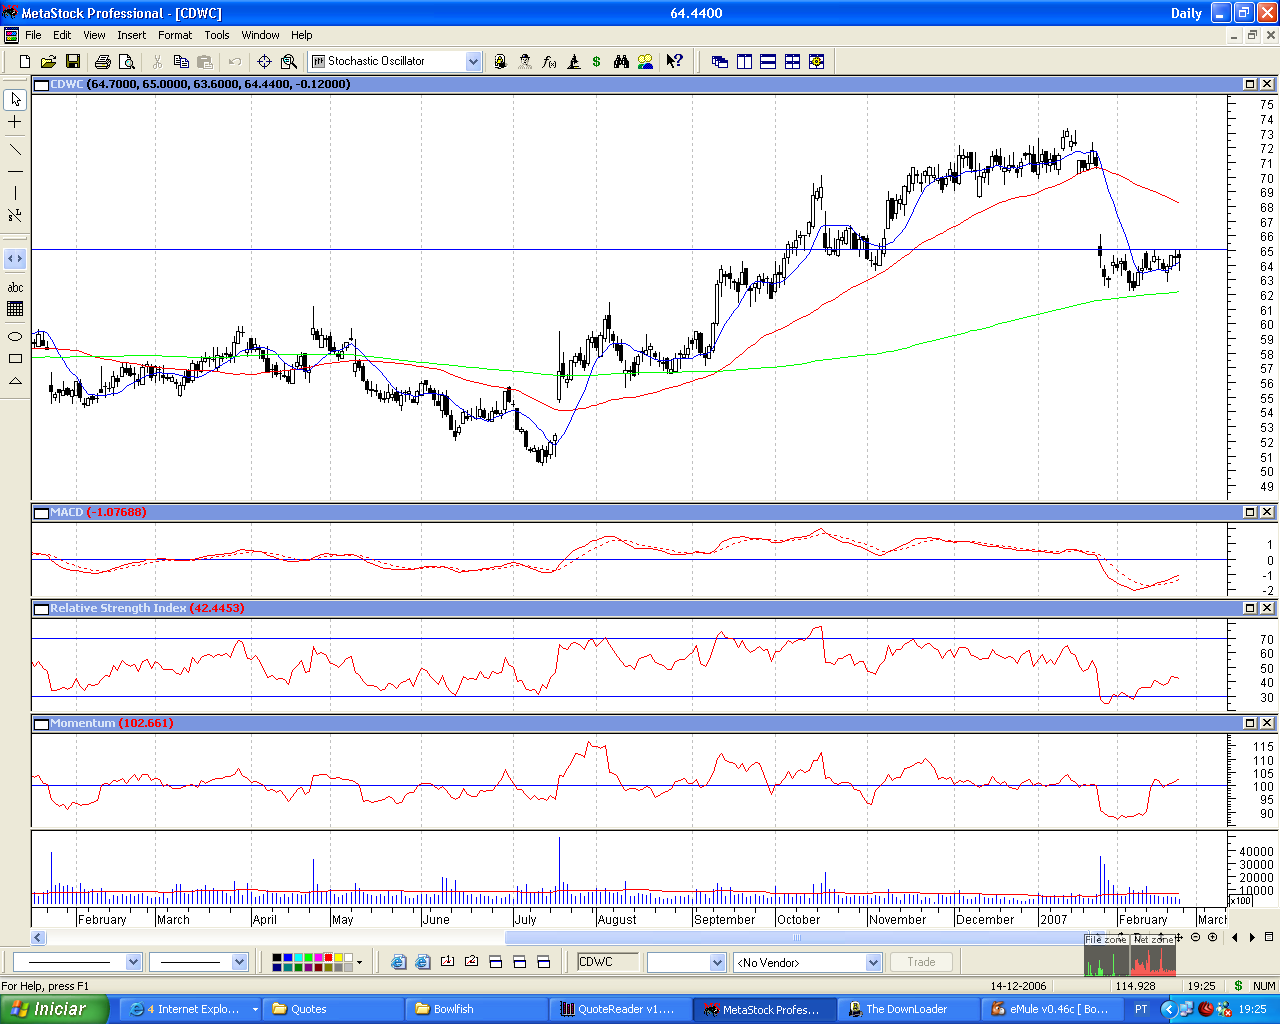Open the Insert menu
Screen dimensions: 1280x1024
pos(131,35)
